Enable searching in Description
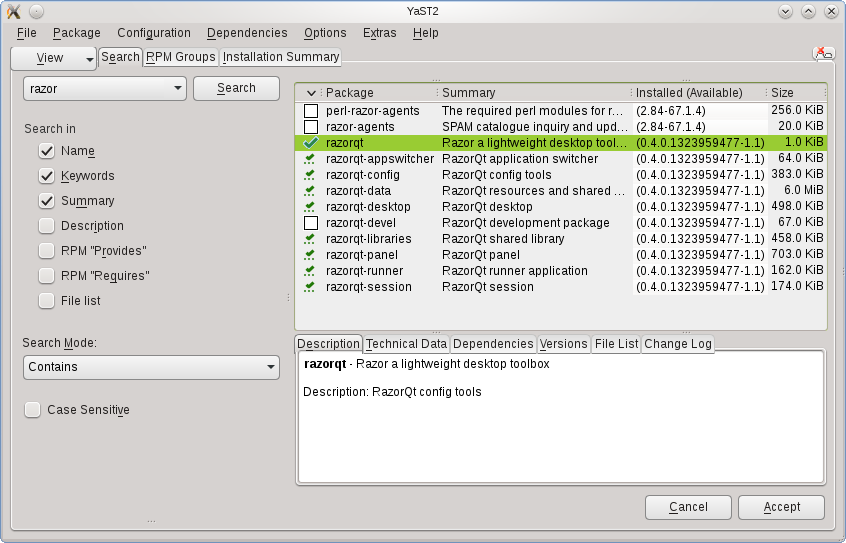 [x=47, y=226]
